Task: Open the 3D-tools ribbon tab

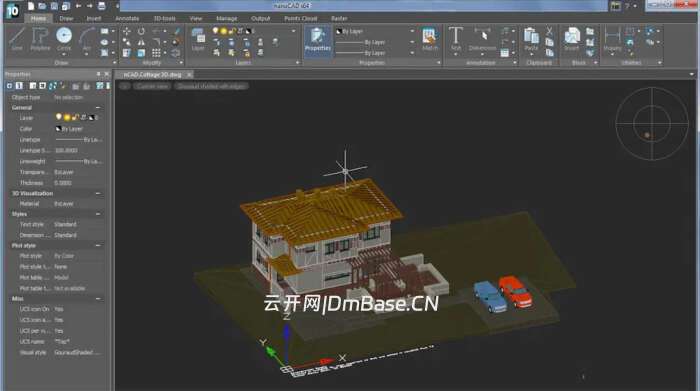Action: tap(165, 18)
